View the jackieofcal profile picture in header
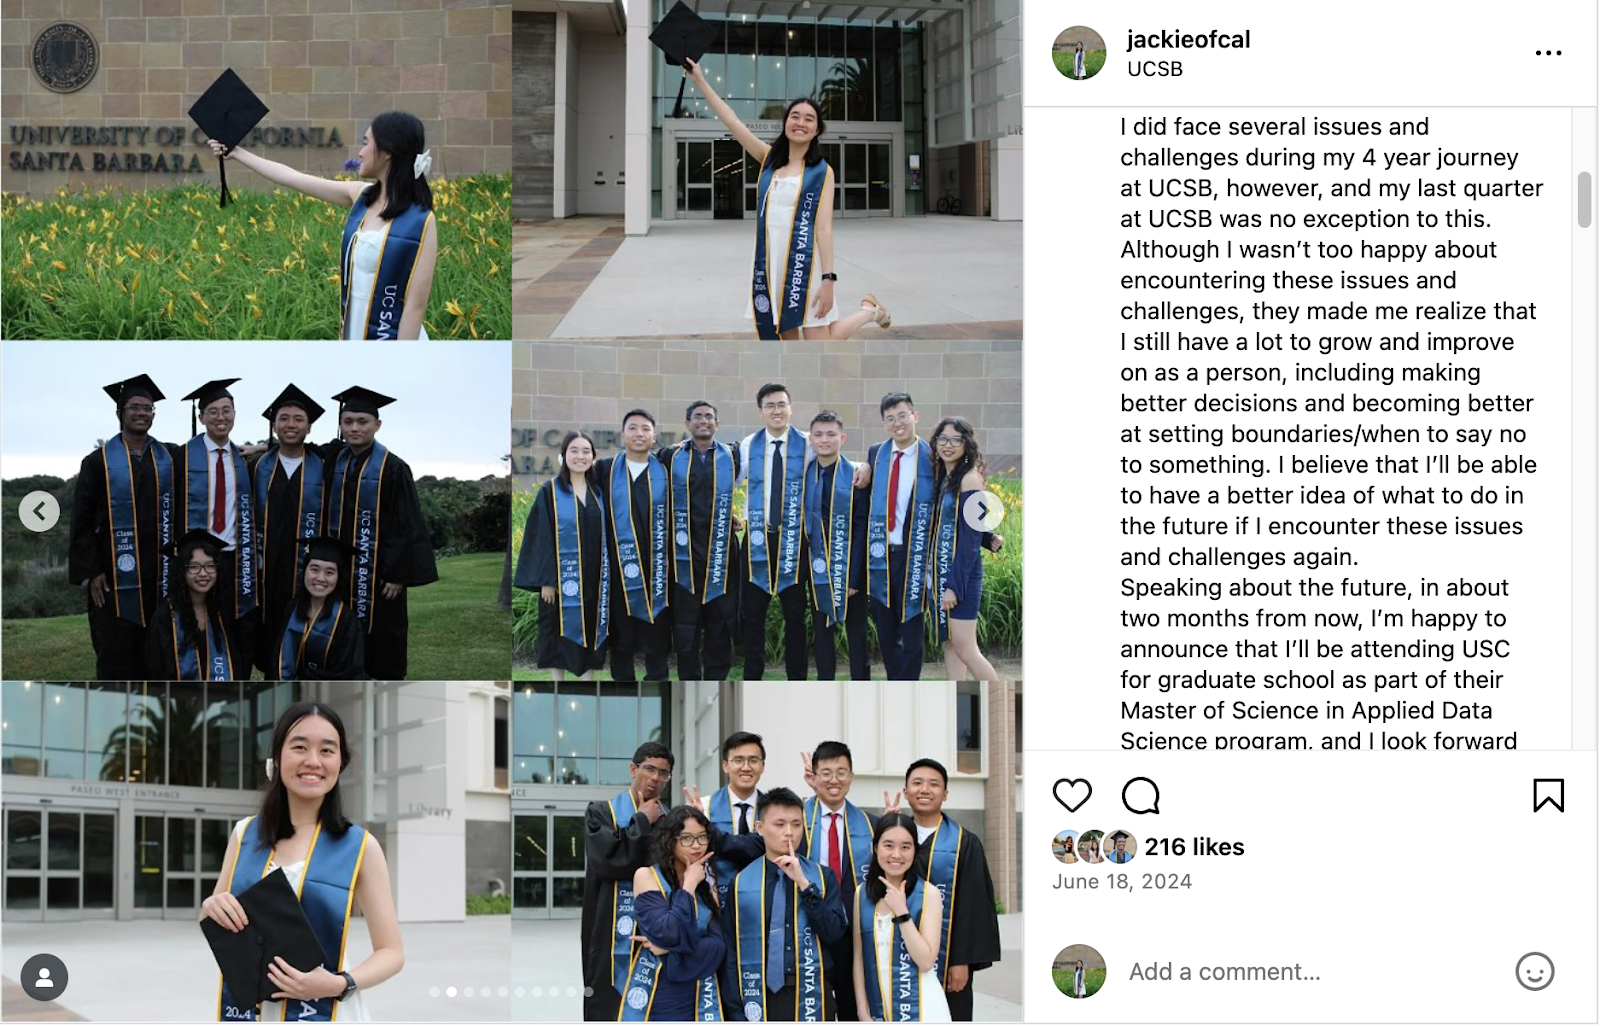This screenshot has width=1600, height=1026. [1079, 53]
